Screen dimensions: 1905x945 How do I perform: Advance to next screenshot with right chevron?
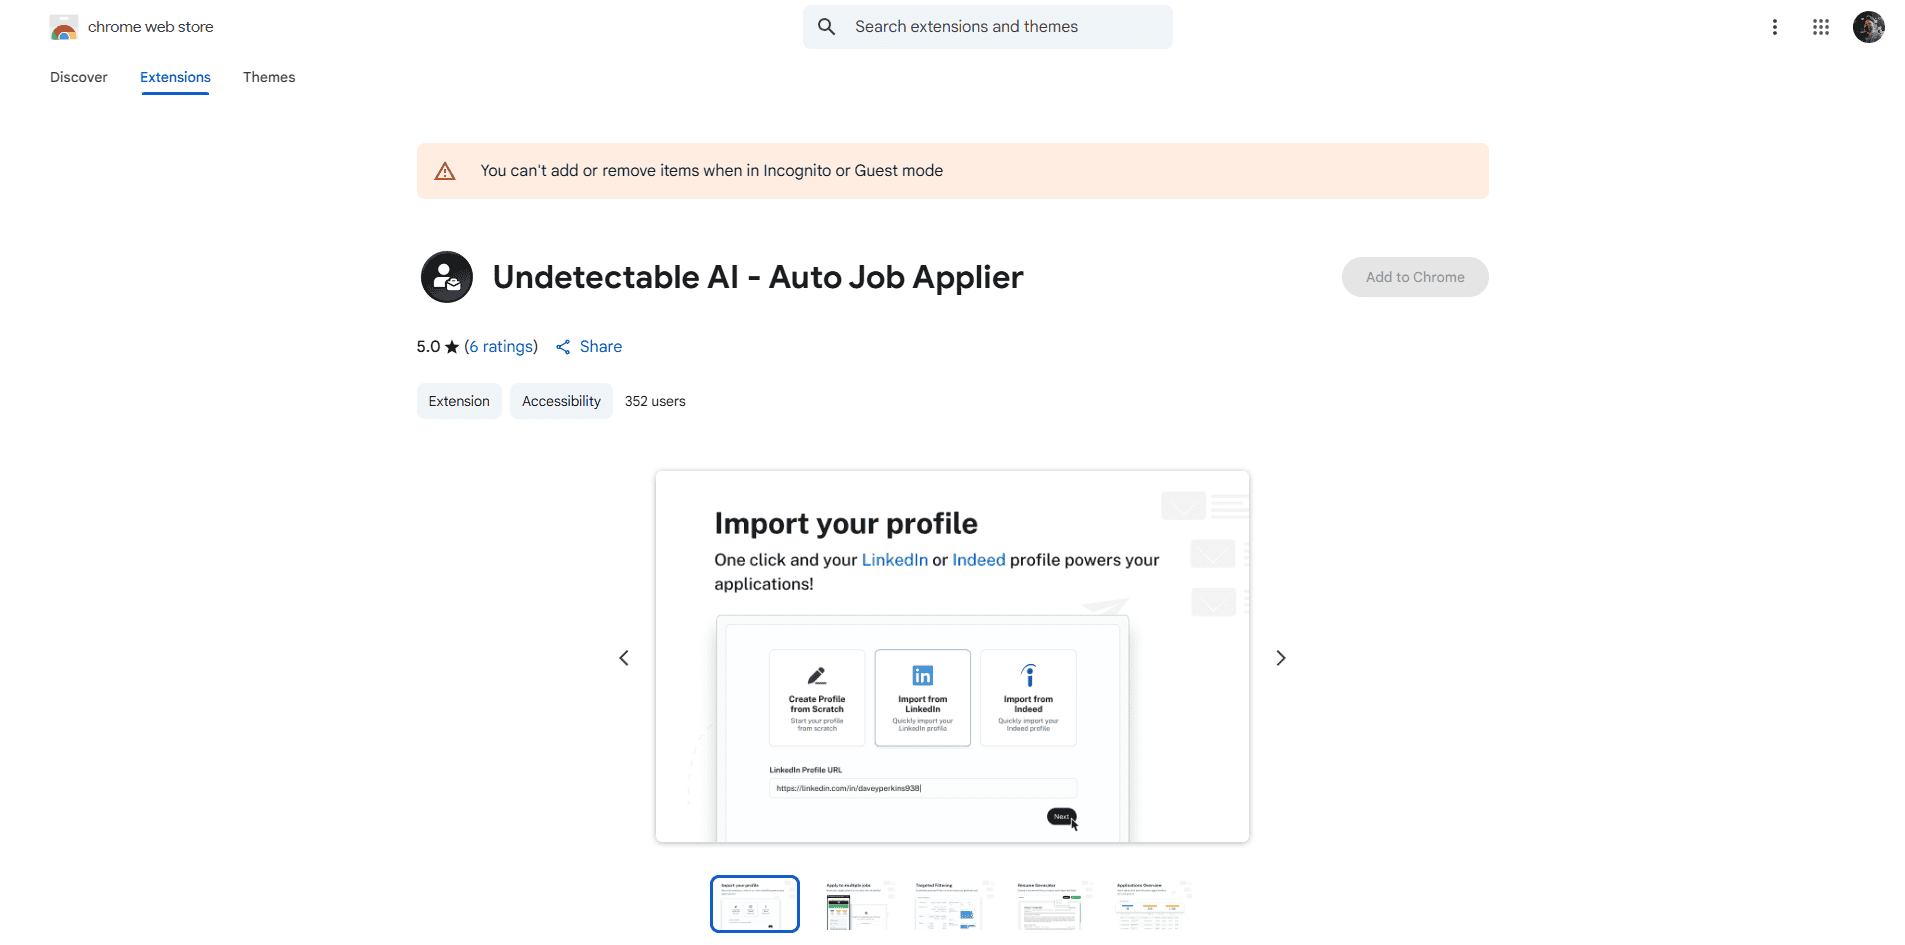tap(1281, 658)
